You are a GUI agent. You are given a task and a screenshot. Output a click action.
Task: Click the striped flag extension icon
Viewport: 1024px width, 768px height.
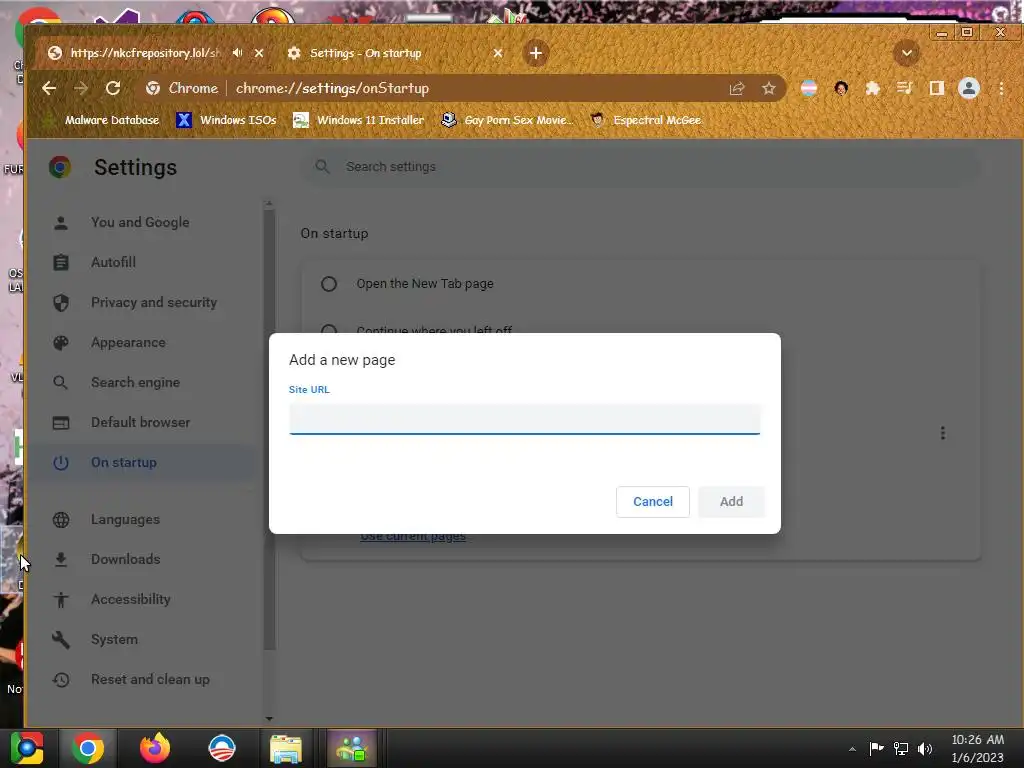click(808, 88)
